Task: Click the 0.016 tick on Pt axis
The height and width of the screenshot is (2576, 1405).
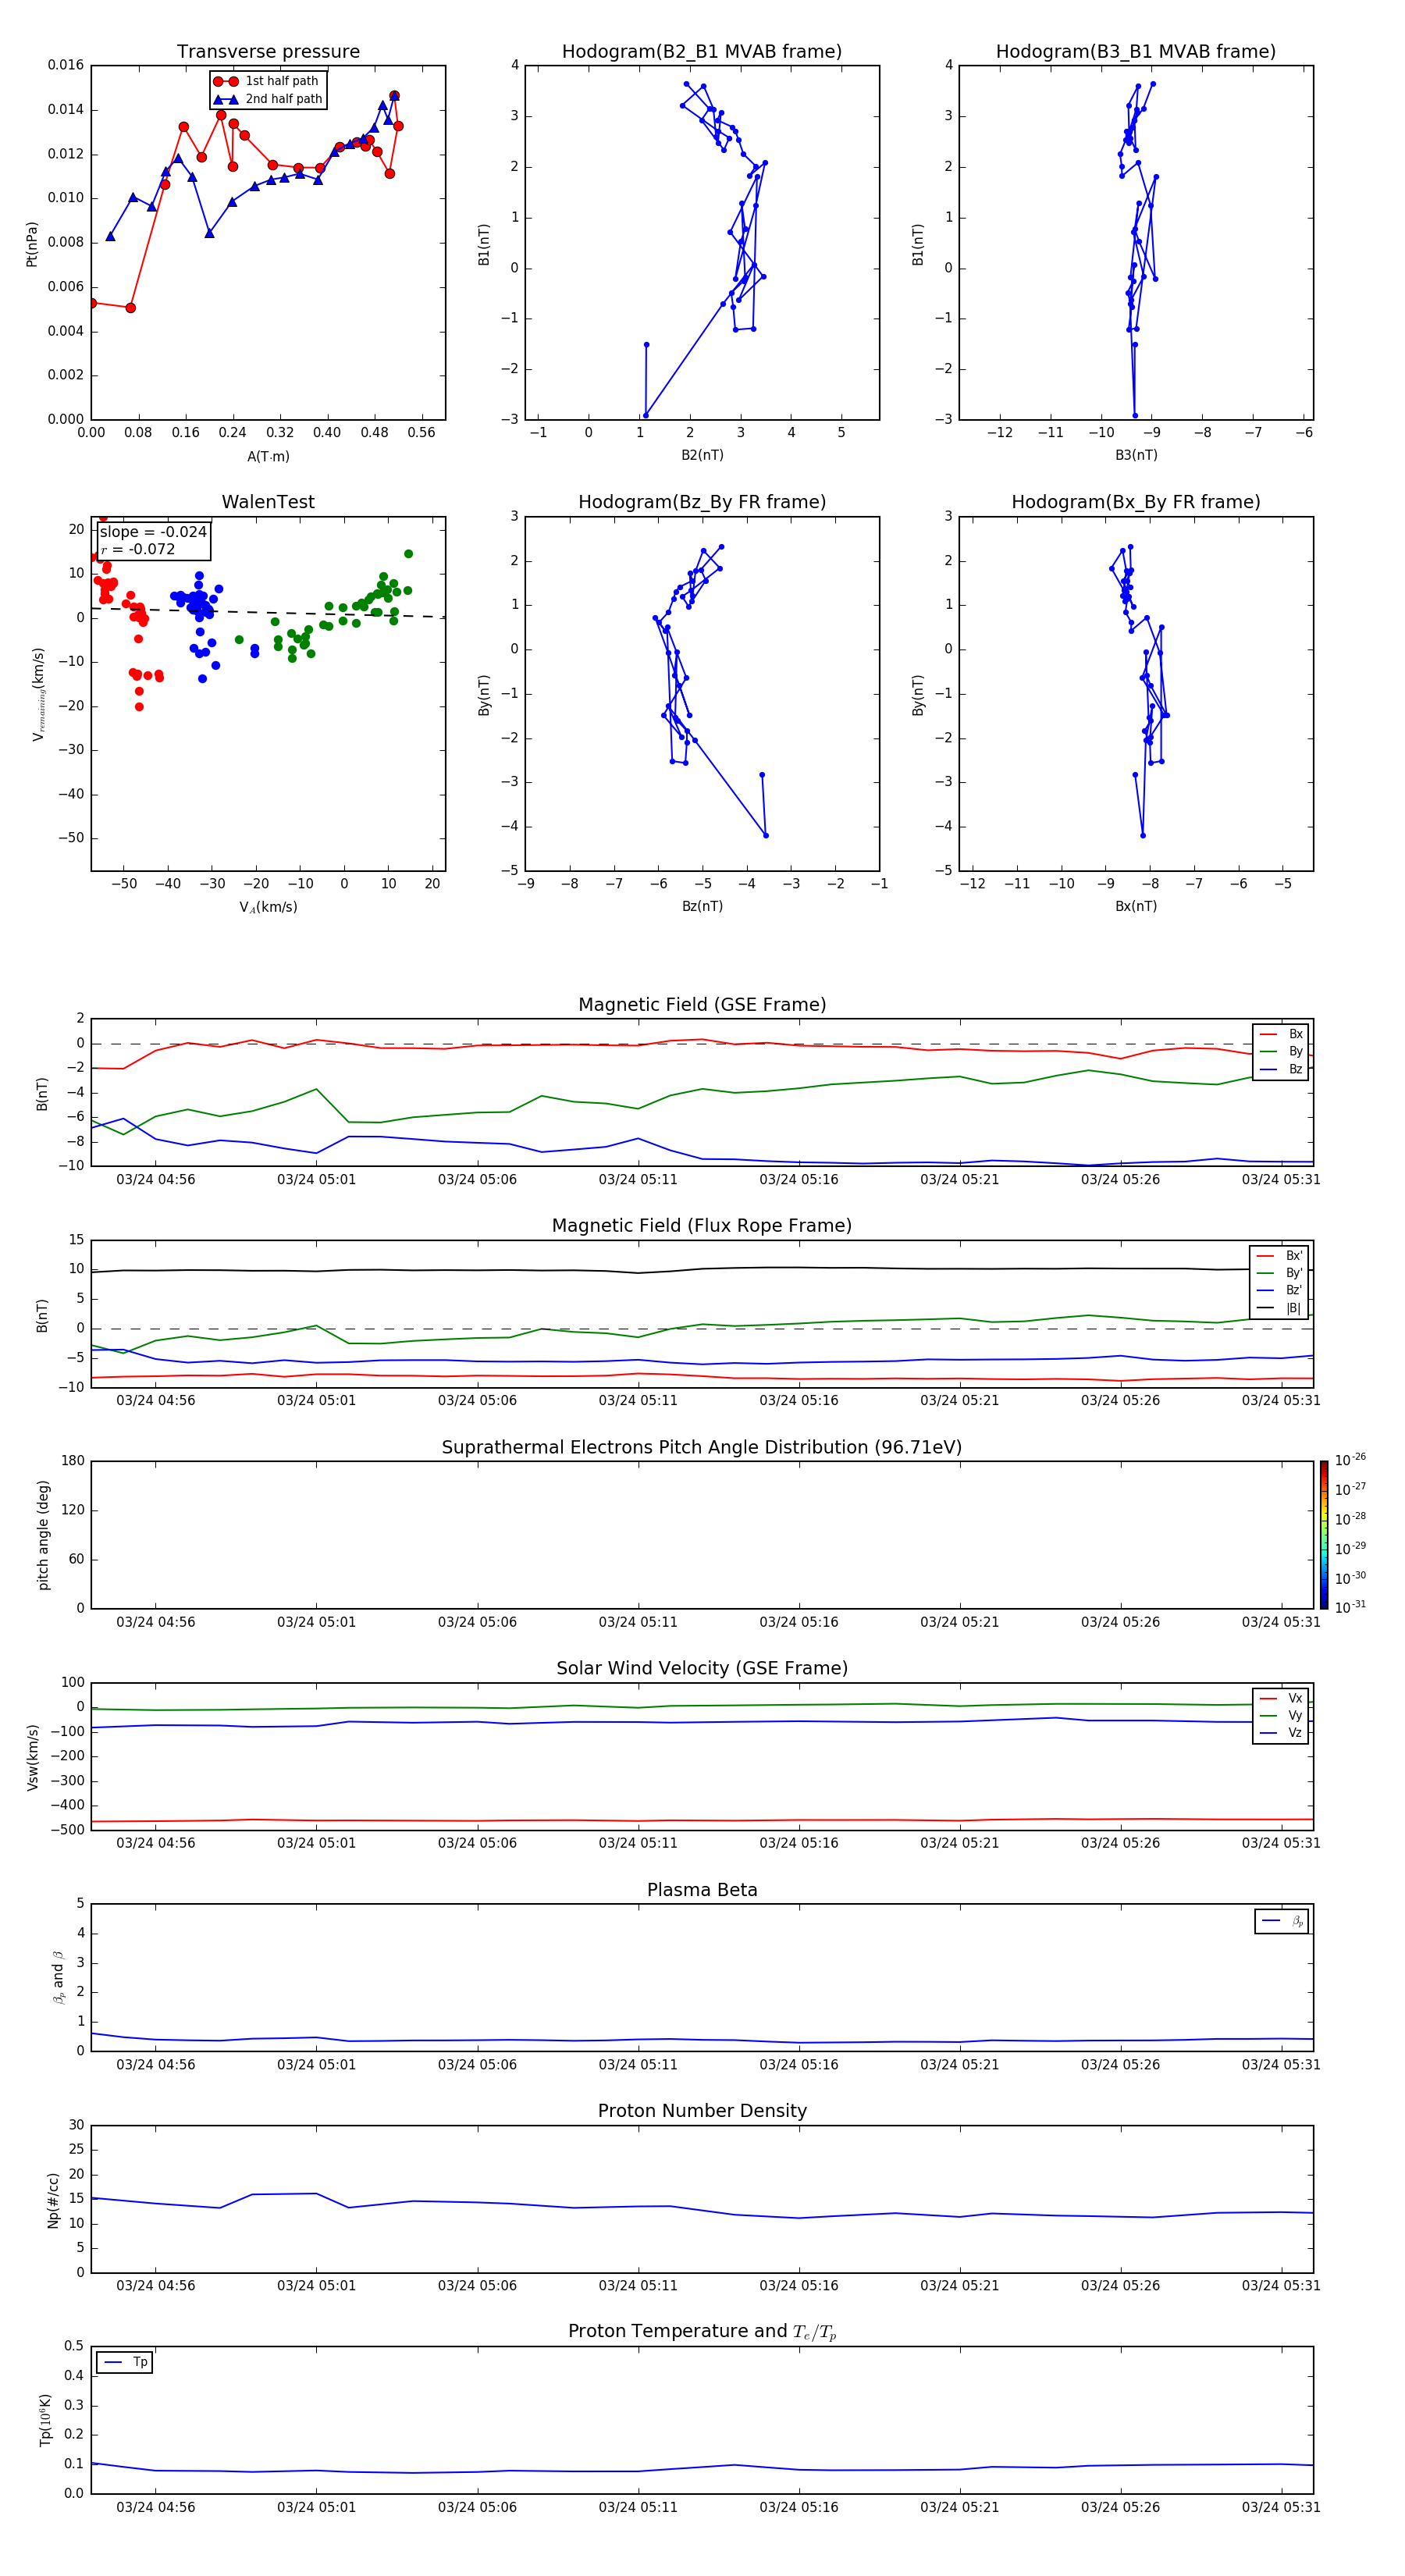Action: coord(66,65)
